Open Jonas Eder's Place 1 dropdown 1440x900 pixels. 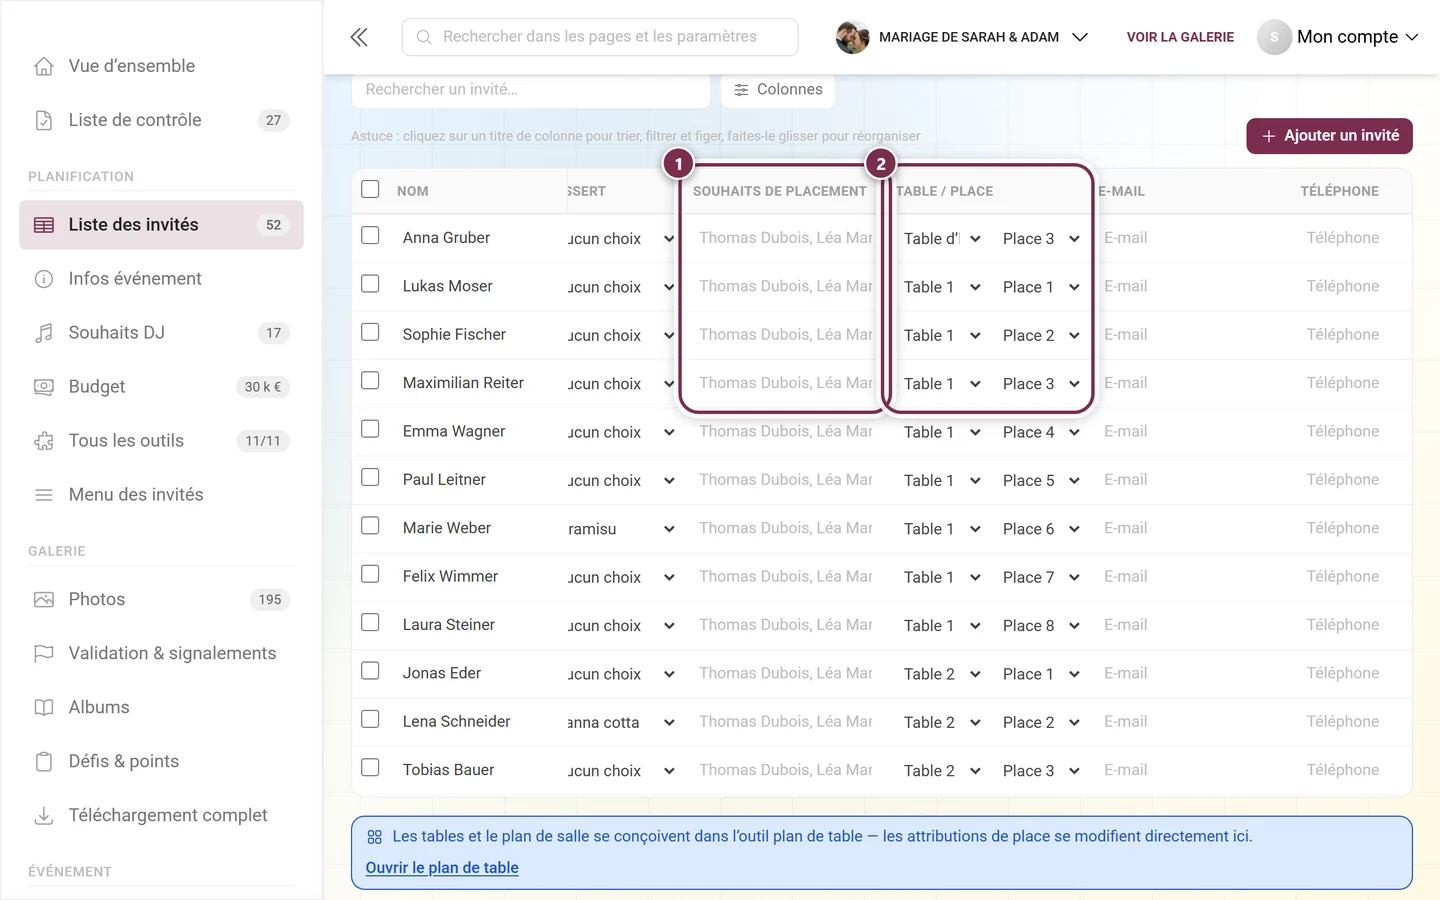pyautogui.click(x=1041, y=674)
